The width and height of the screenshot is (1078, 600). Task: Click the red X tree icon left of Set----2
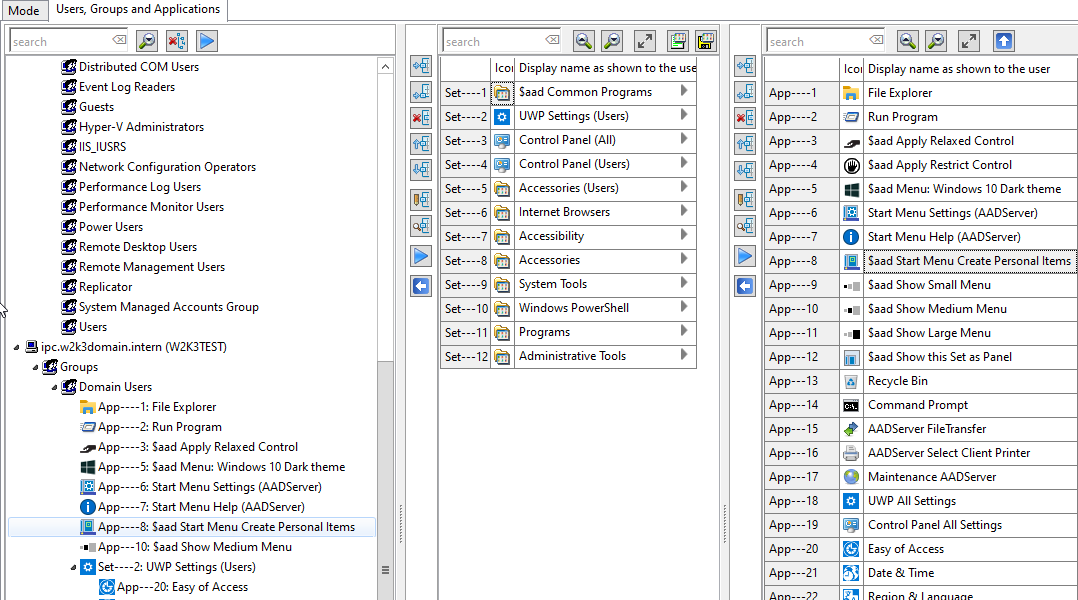click(421, 118)
